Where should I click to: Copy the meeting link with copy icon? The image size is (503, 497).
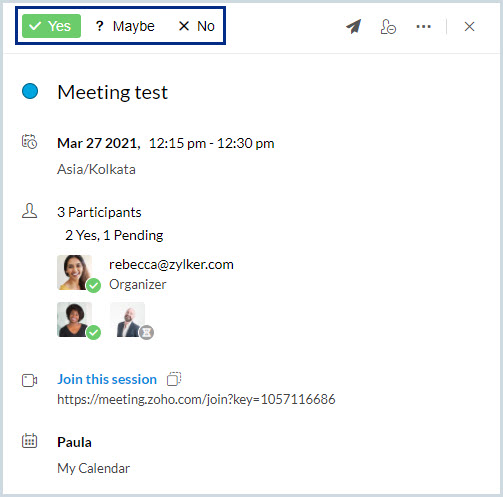[174, 379]
